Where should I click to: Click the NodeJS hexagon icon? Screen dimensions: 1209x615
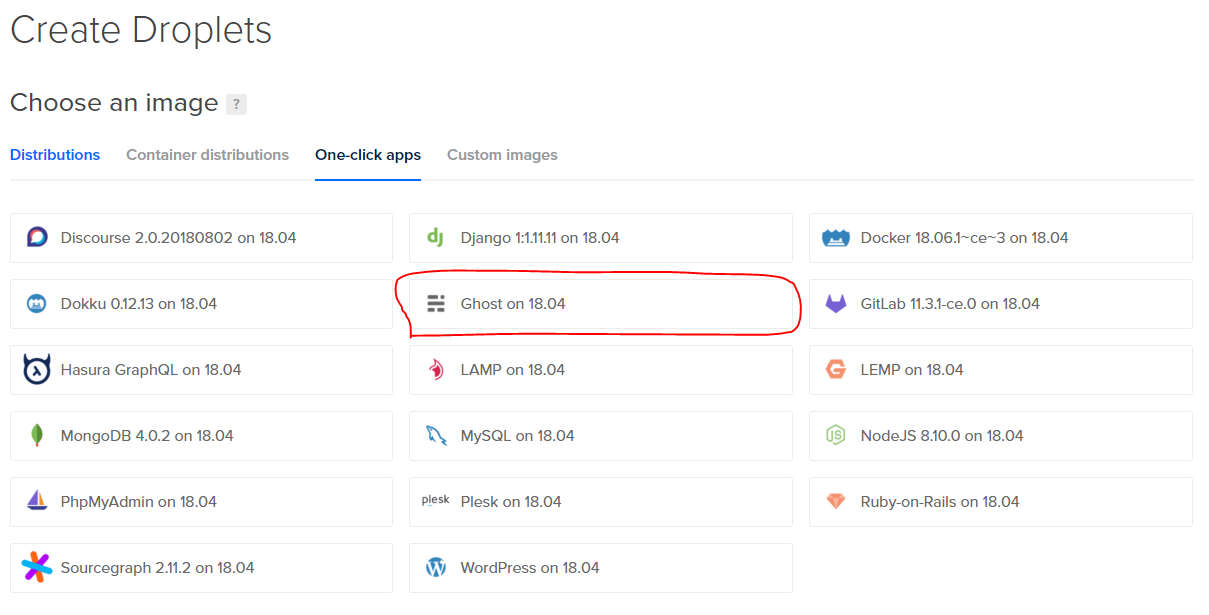(835, 436)
